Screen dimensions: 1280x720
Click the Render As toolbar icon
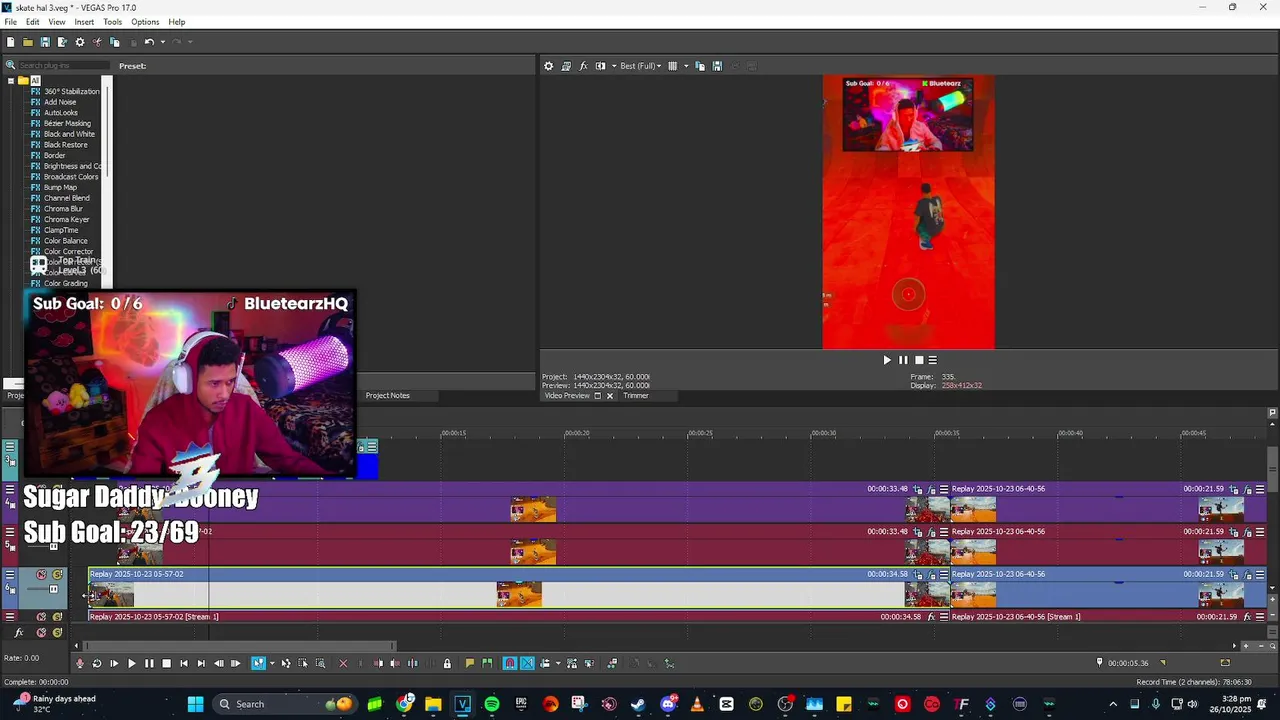point(62,42)
